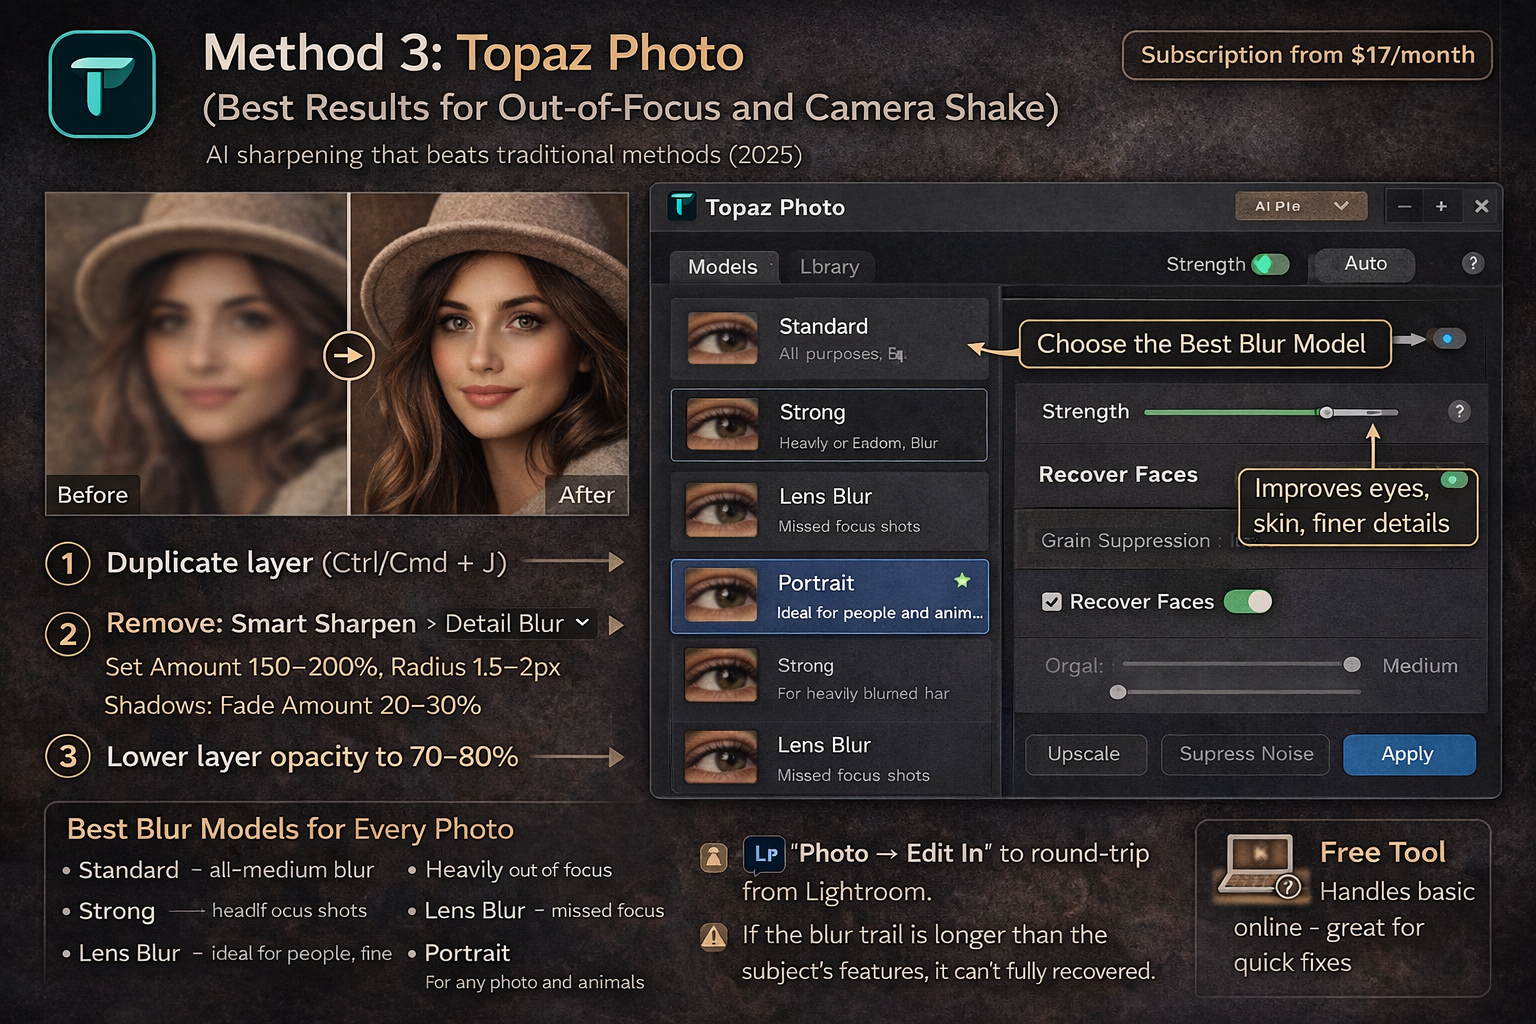This screenshot has height=1024, width=1536.
Task: Click the 'Medium' value label
Action: [1420, 666]
